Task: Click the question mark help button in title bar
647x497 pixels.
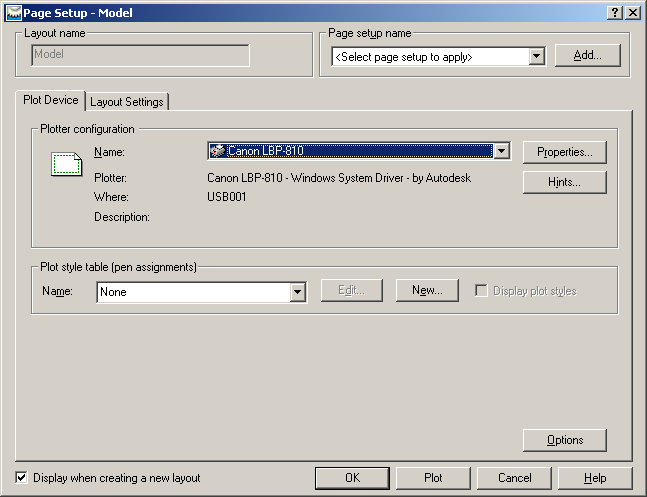Action: click(615, 13)
